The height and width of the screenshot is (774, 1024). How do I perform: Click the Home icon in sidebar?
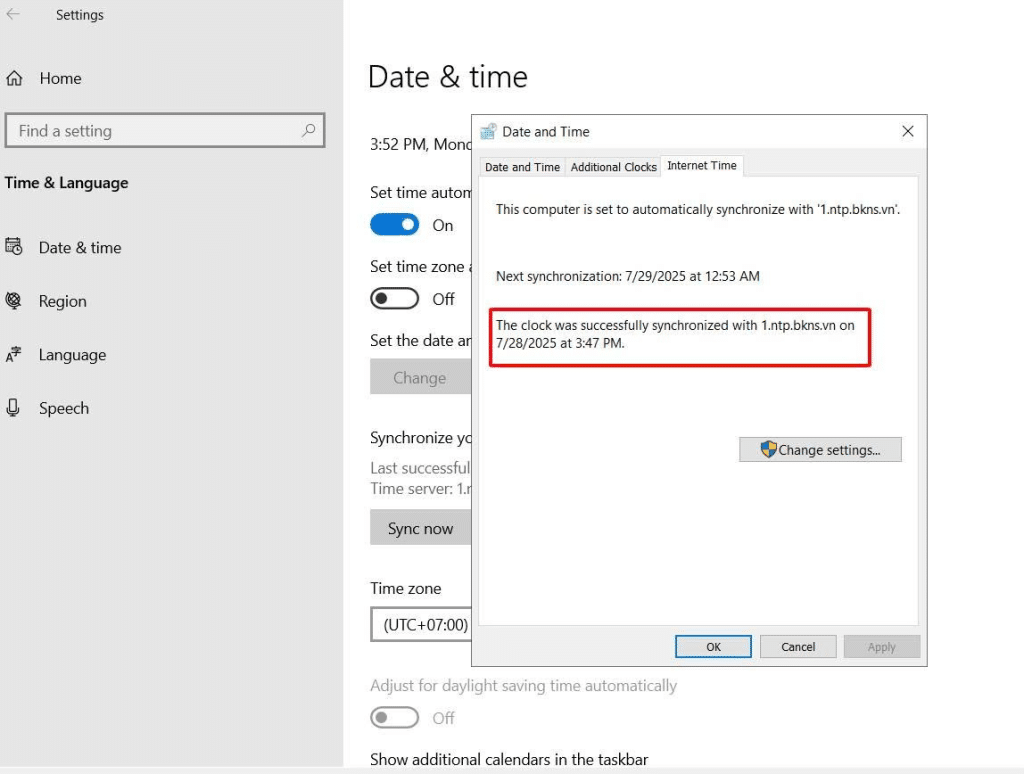coord(14,78)
